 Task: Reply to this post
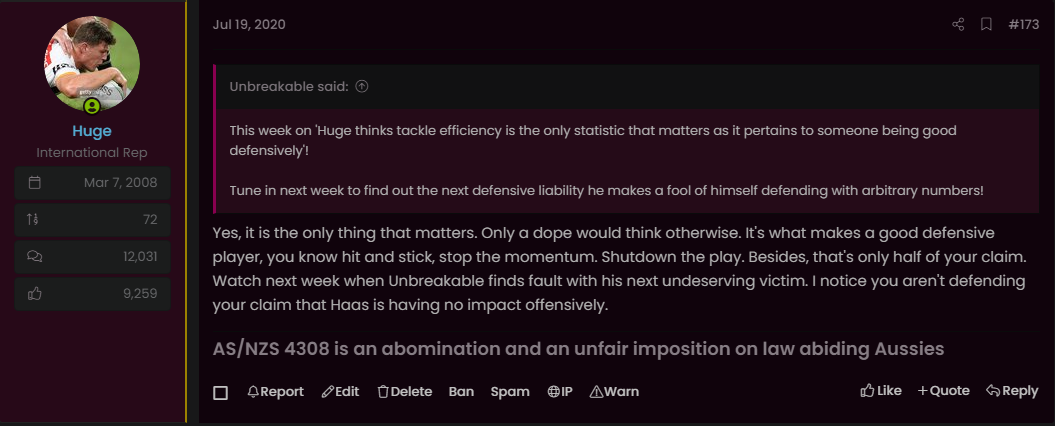(1012, 391)
